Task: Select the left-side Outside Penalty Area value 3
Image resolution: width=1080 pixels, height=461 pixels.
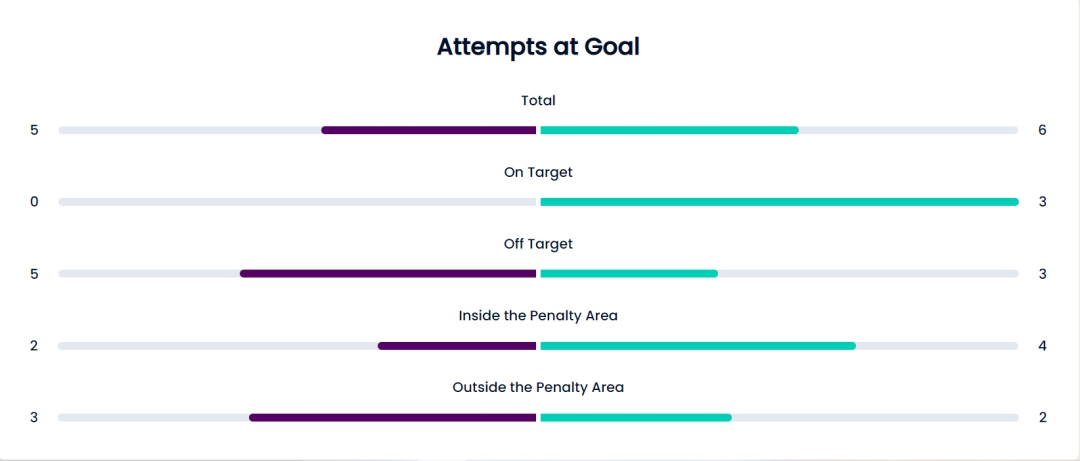Action: click(x=34, y=417)
